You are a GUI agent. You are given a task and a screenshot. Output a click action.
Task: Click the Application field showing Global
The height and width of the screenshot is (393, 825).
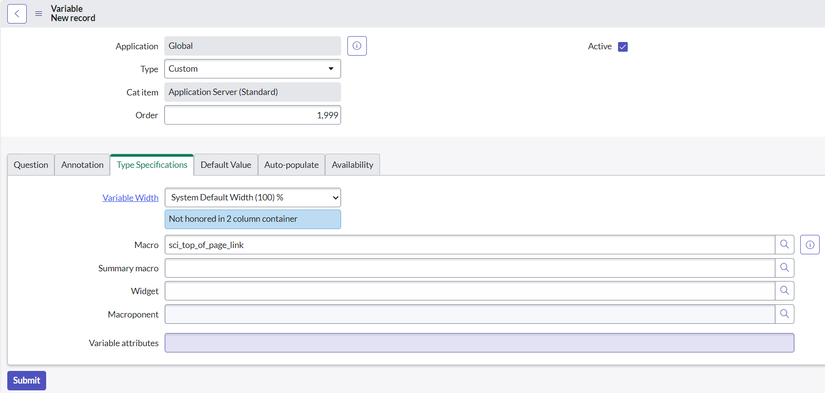pyautogui.click(x=253, y=46)
